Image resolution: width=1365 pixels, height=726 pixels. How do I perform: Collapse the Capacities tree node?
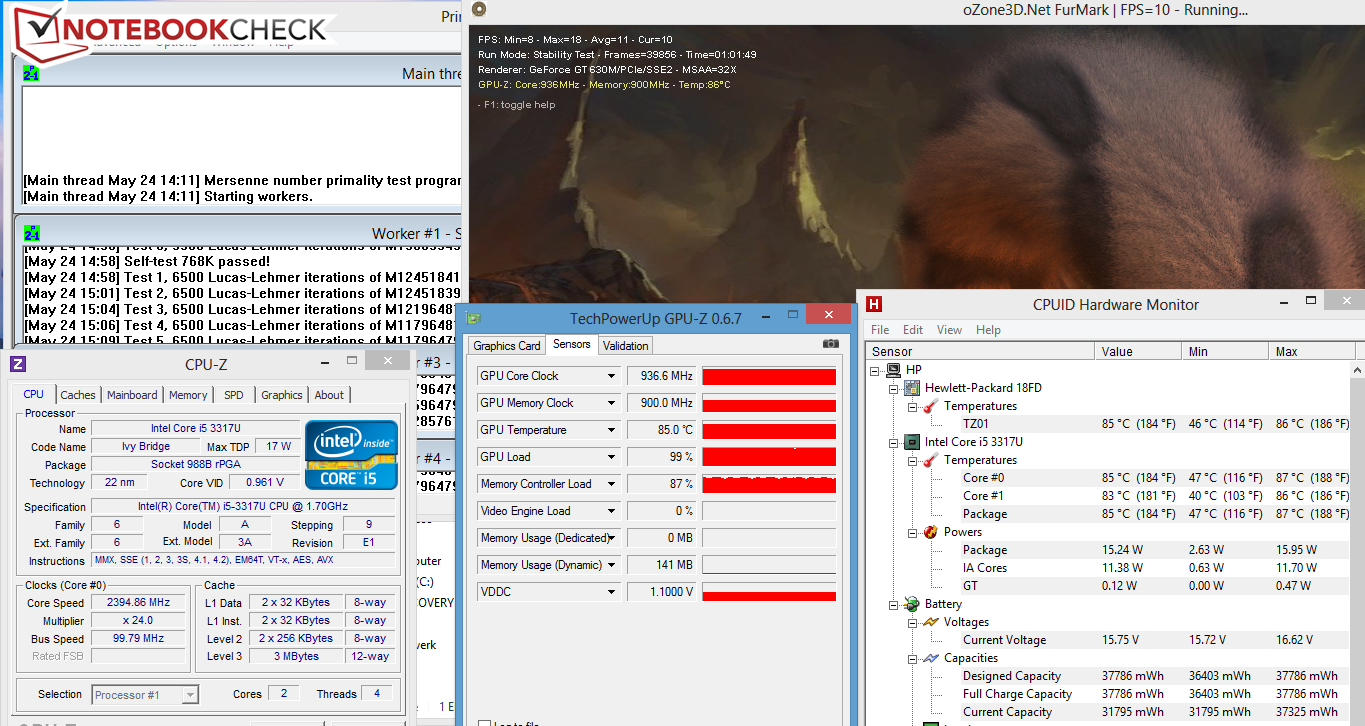[912, 658]
